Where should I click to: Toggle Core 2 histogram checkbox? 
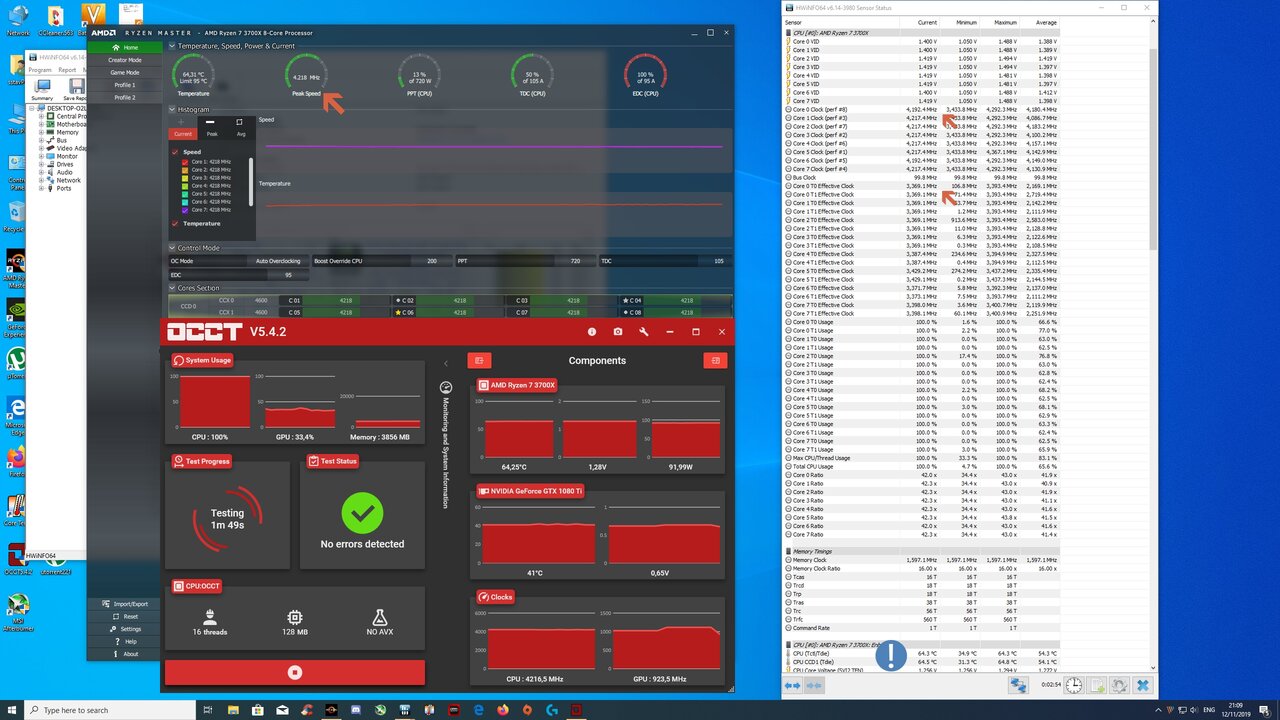[x=185, y=170]
